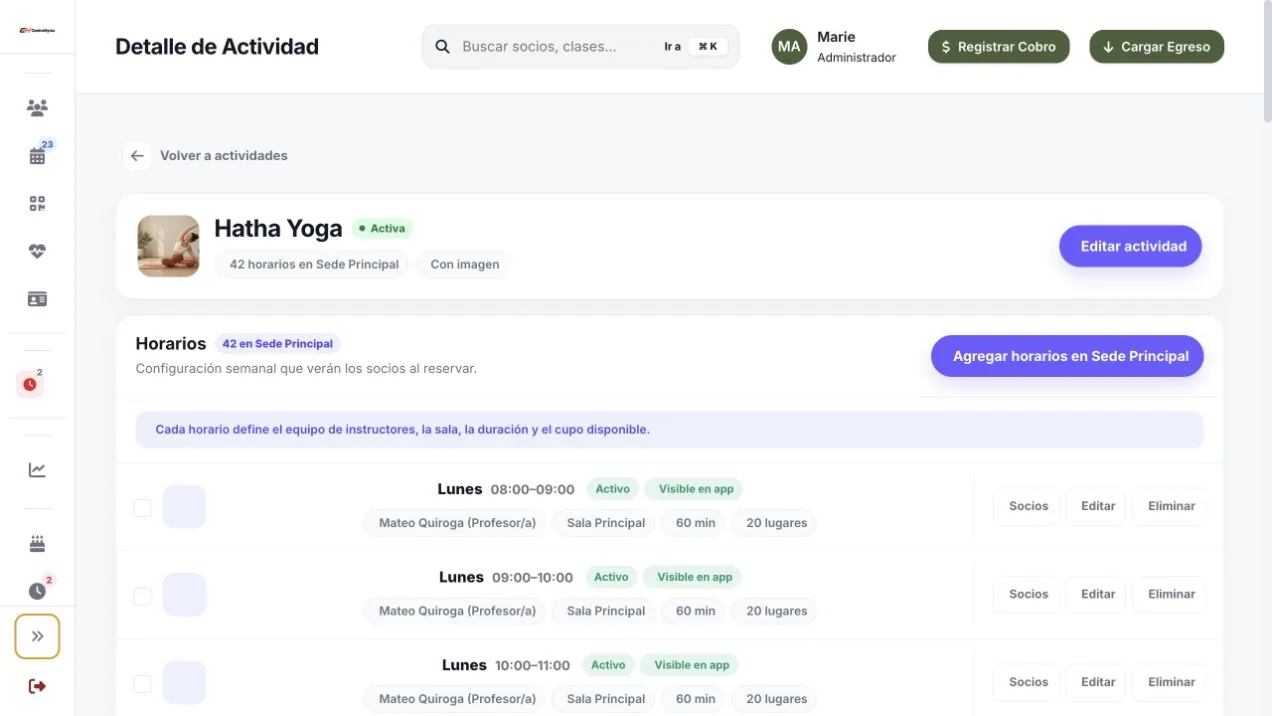The image size is (1272, 716).
Task: Open Socios for Lunes 10:00–11:00
Action: [1028, 682]
